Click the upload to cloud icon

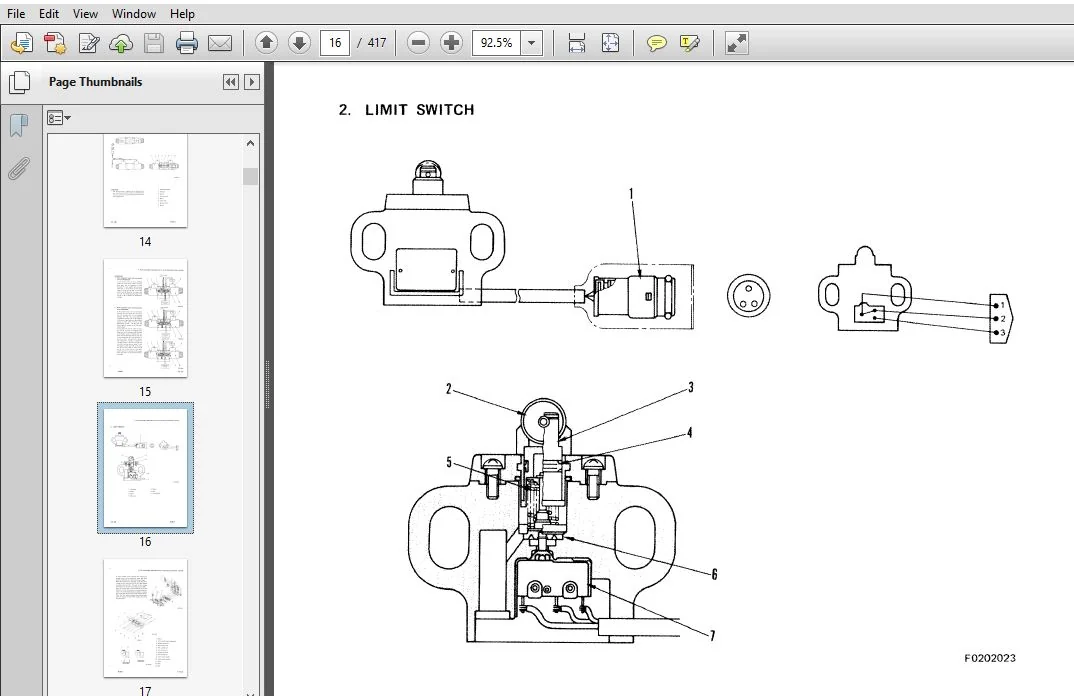click(x=121, y=43)
